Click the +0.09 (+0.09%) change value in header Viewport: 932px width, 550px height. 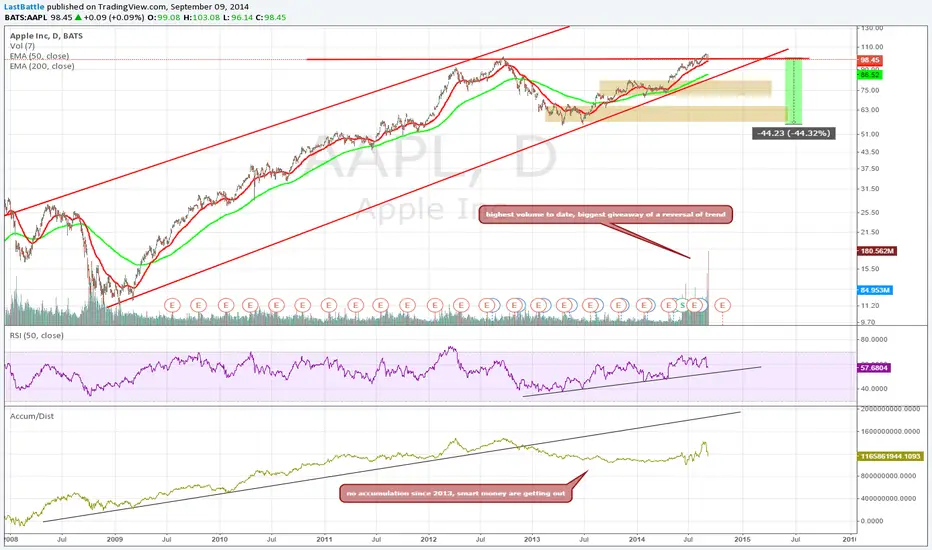click(114, 17)
